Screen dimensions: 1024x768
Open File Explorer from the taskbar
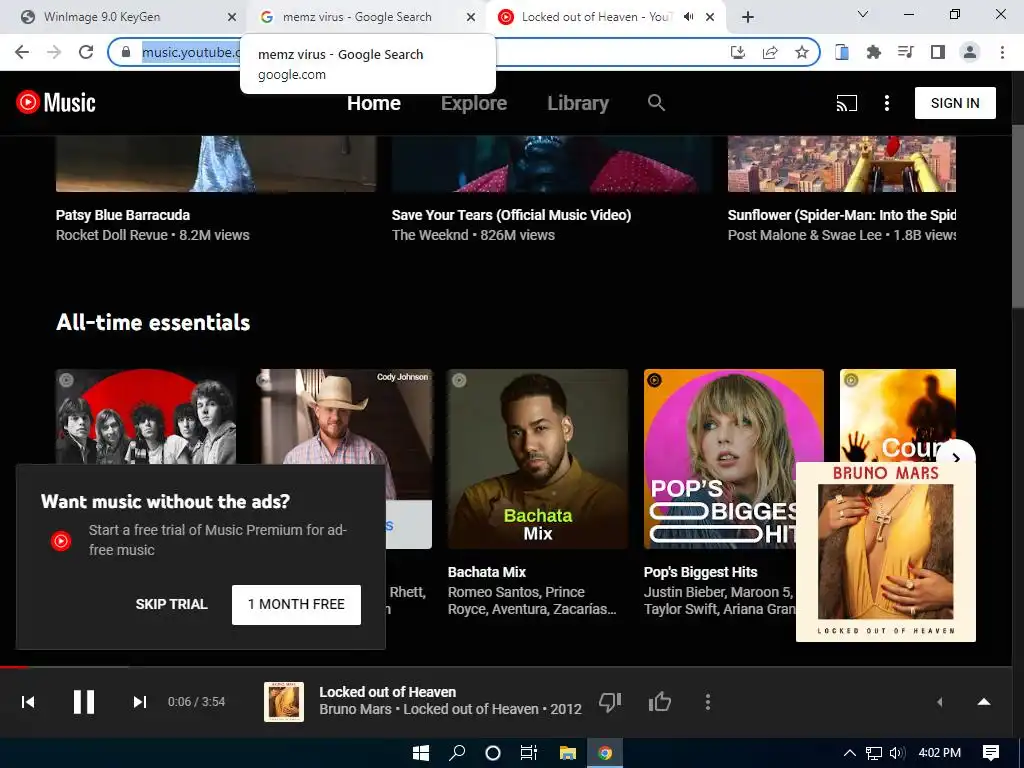click(568, 753)
